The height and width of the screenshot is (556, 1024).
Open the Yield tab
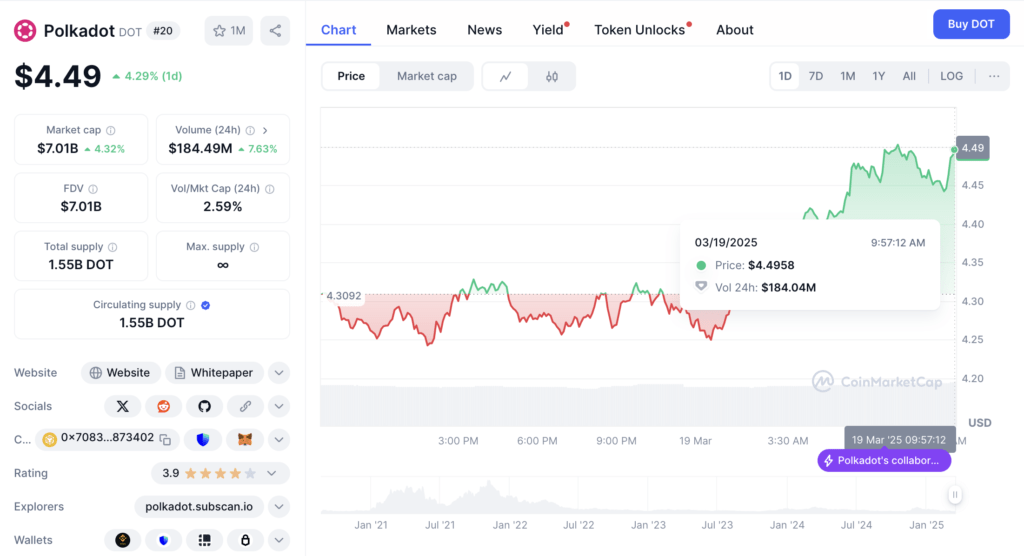tap(549, 30)
